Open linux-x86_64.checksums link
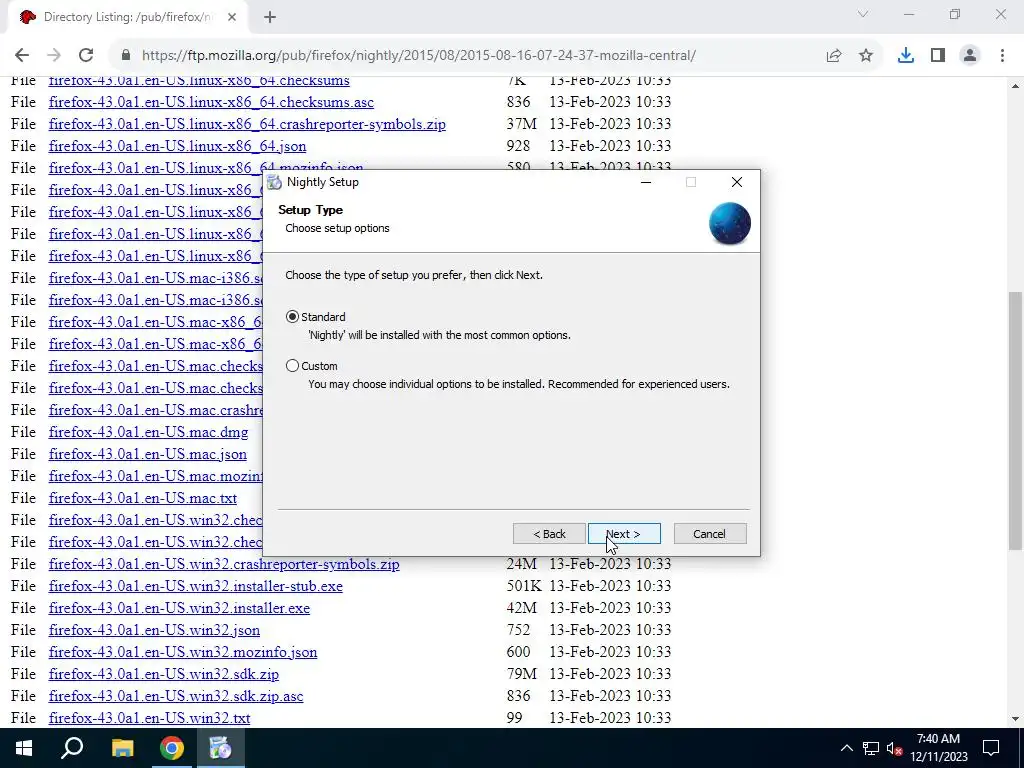The height and width of the screenshot is (768, 1024). tap(199, 80)
